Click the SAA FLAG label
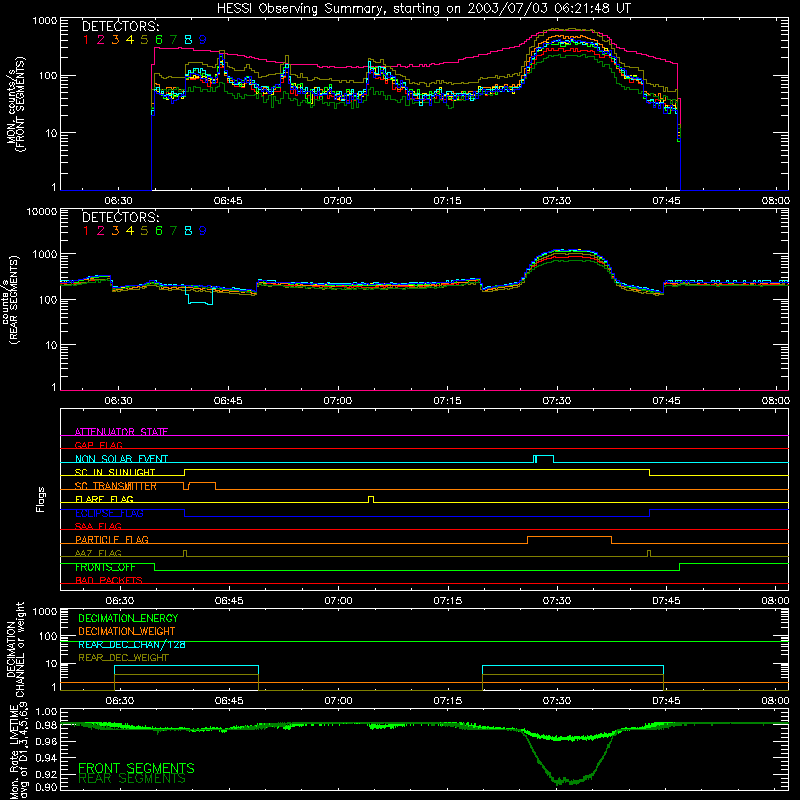The image size is (800, 800). pos(98,526)
